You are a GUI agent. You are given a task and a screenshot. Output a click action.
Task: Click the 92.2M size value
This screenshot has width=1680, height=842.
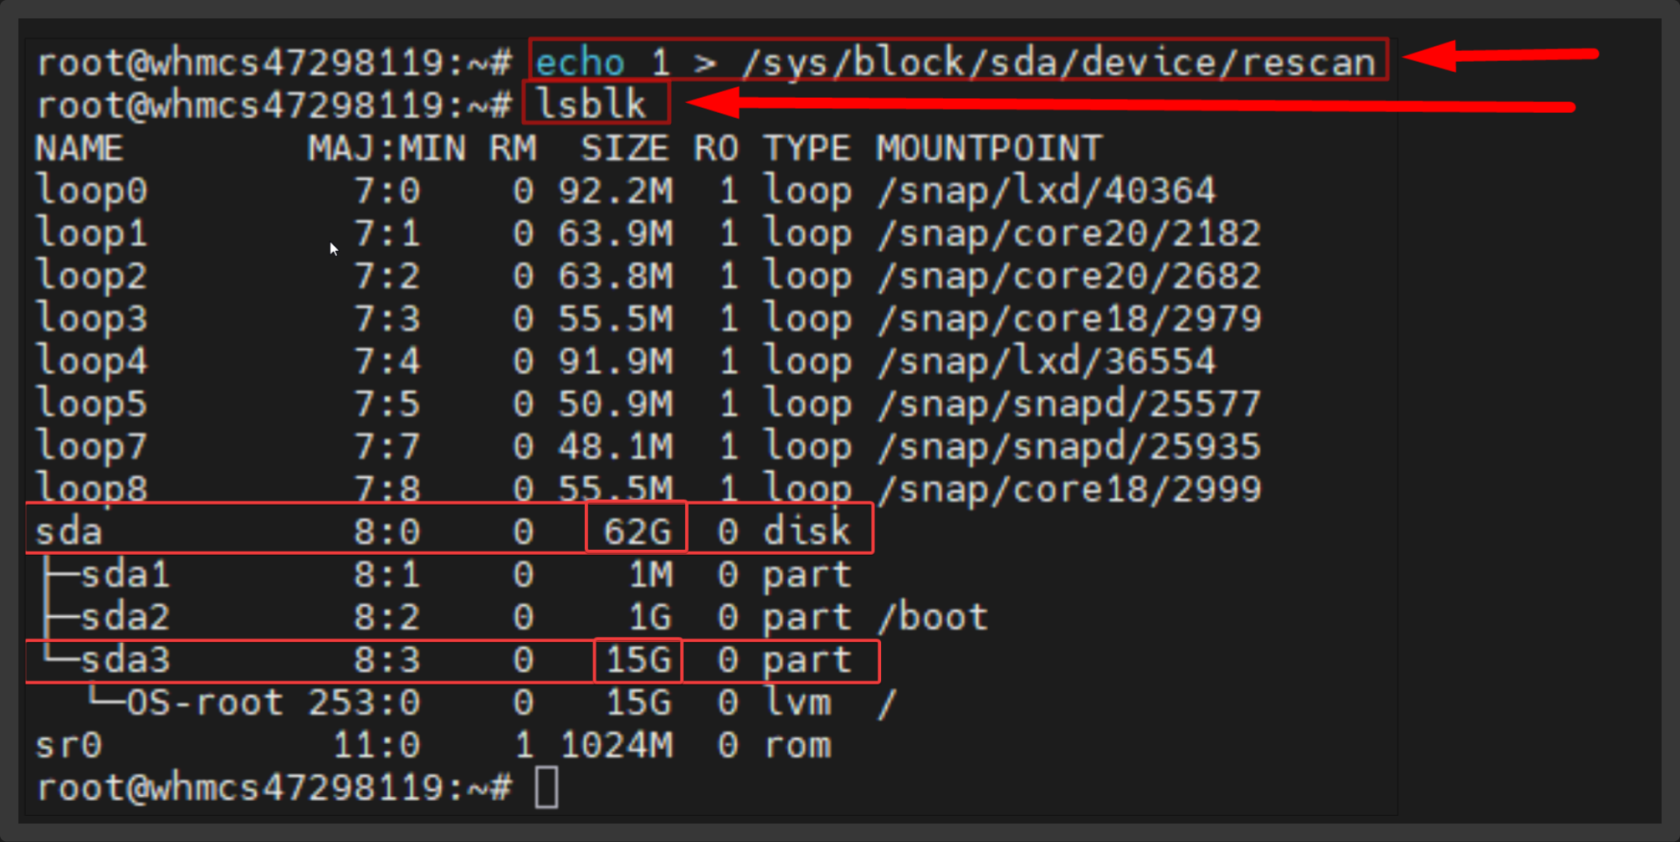[615, 190]
